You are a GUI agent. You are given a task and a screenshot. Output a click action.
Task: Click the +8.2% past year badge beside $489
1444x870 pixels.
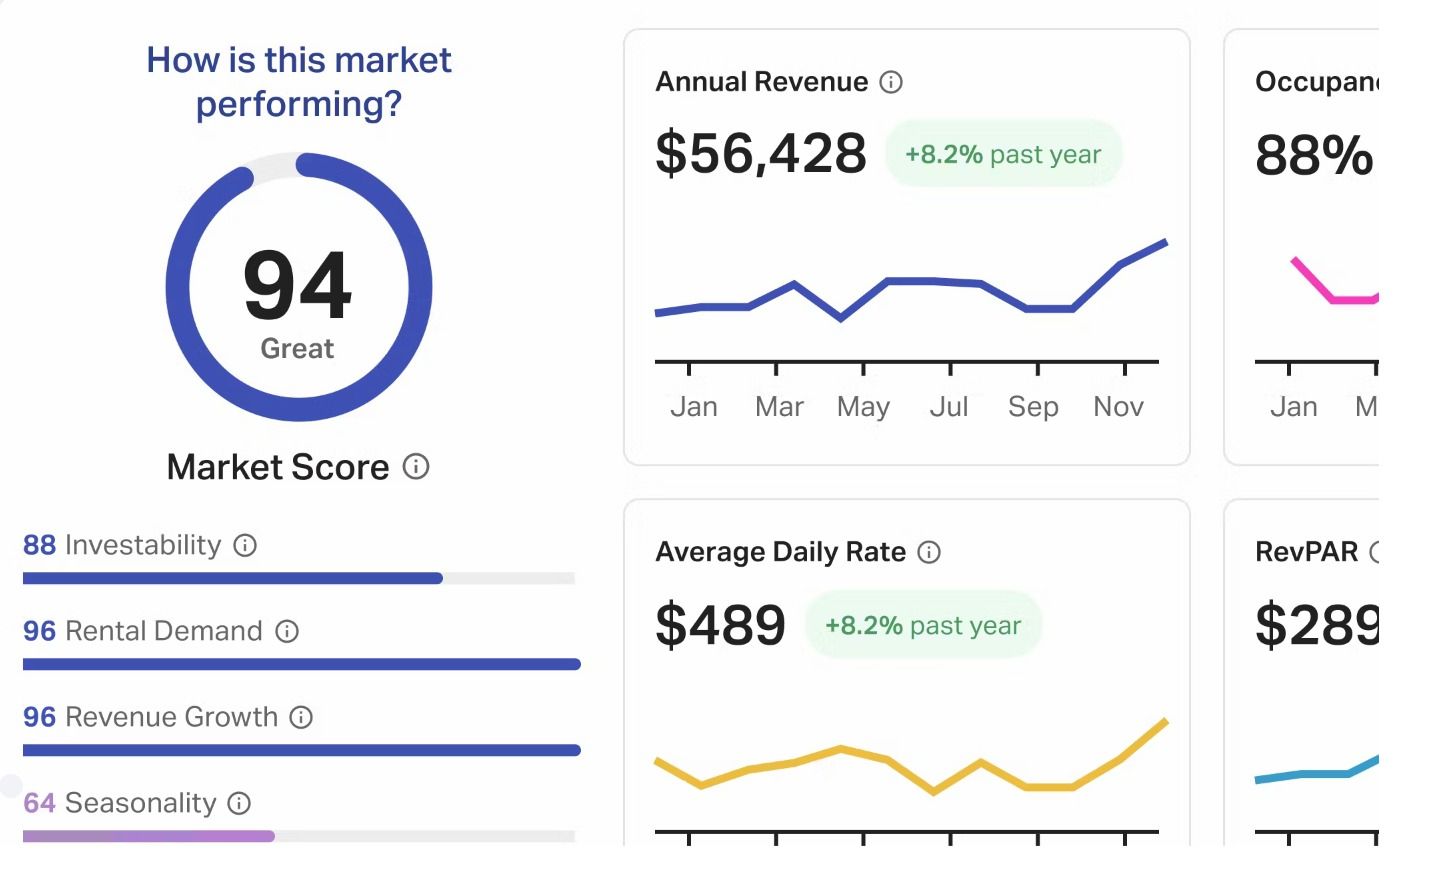click(x=923, y=625)
